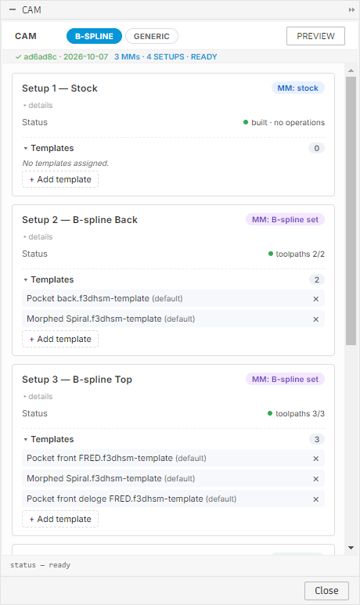Switch to B-SPLINE mode pill
This screenshot has height=605, width=360.
94,36
